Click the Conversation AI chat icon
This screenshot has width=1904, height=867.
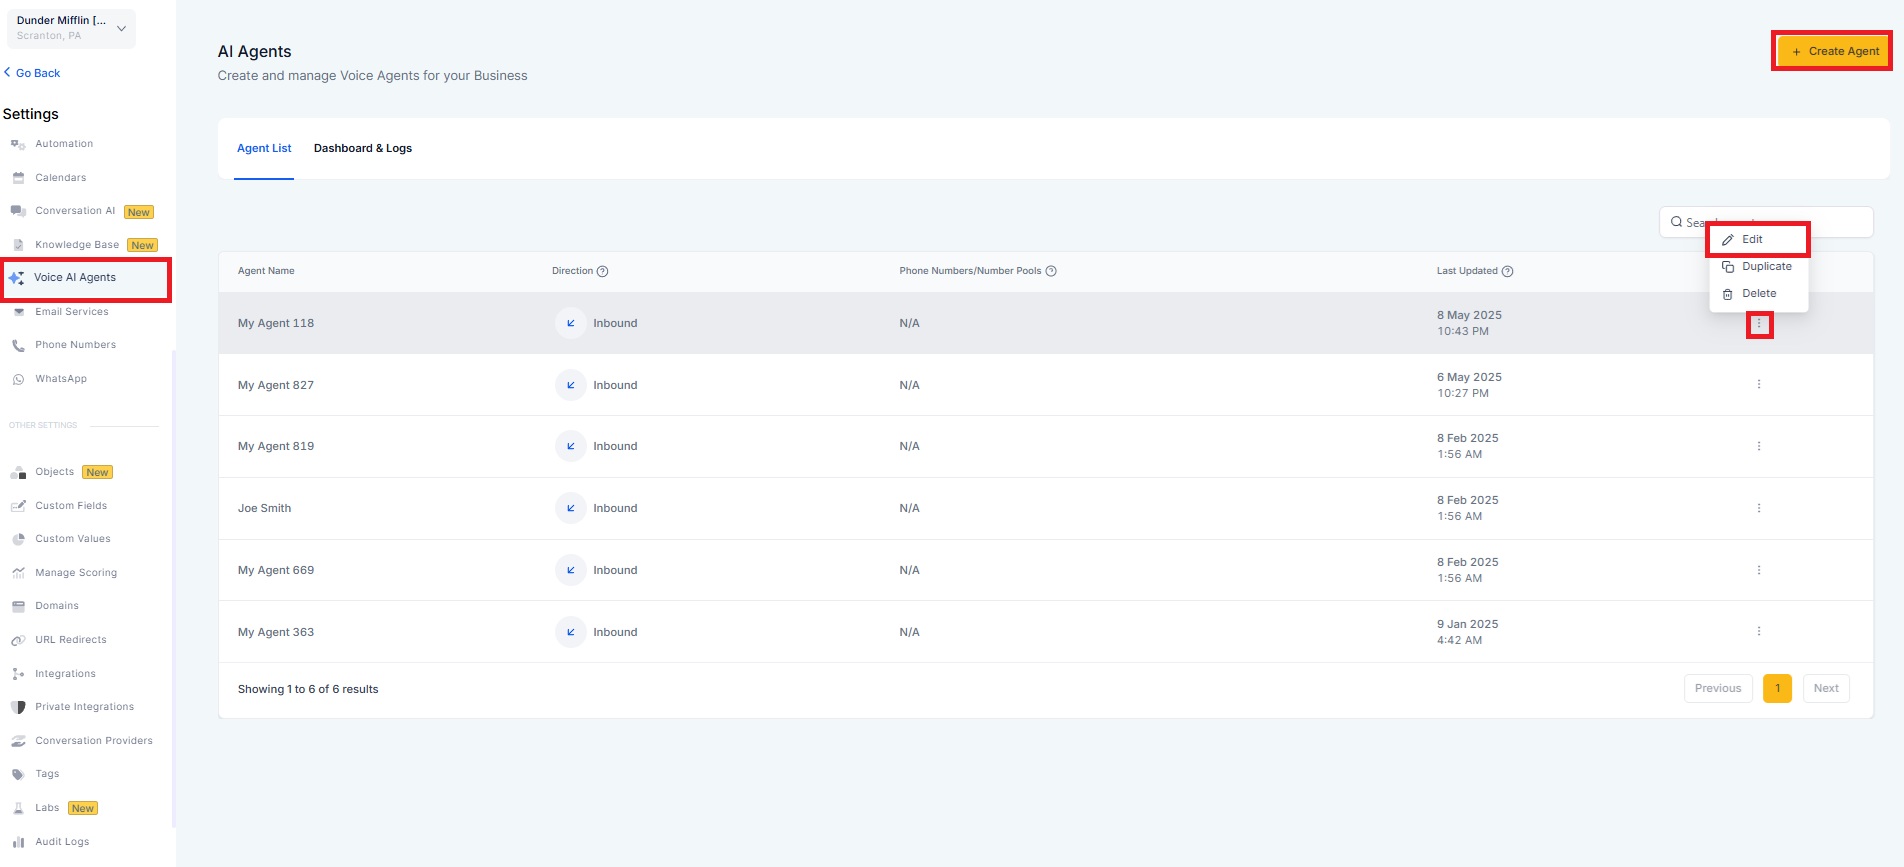(x=18, y=211)
